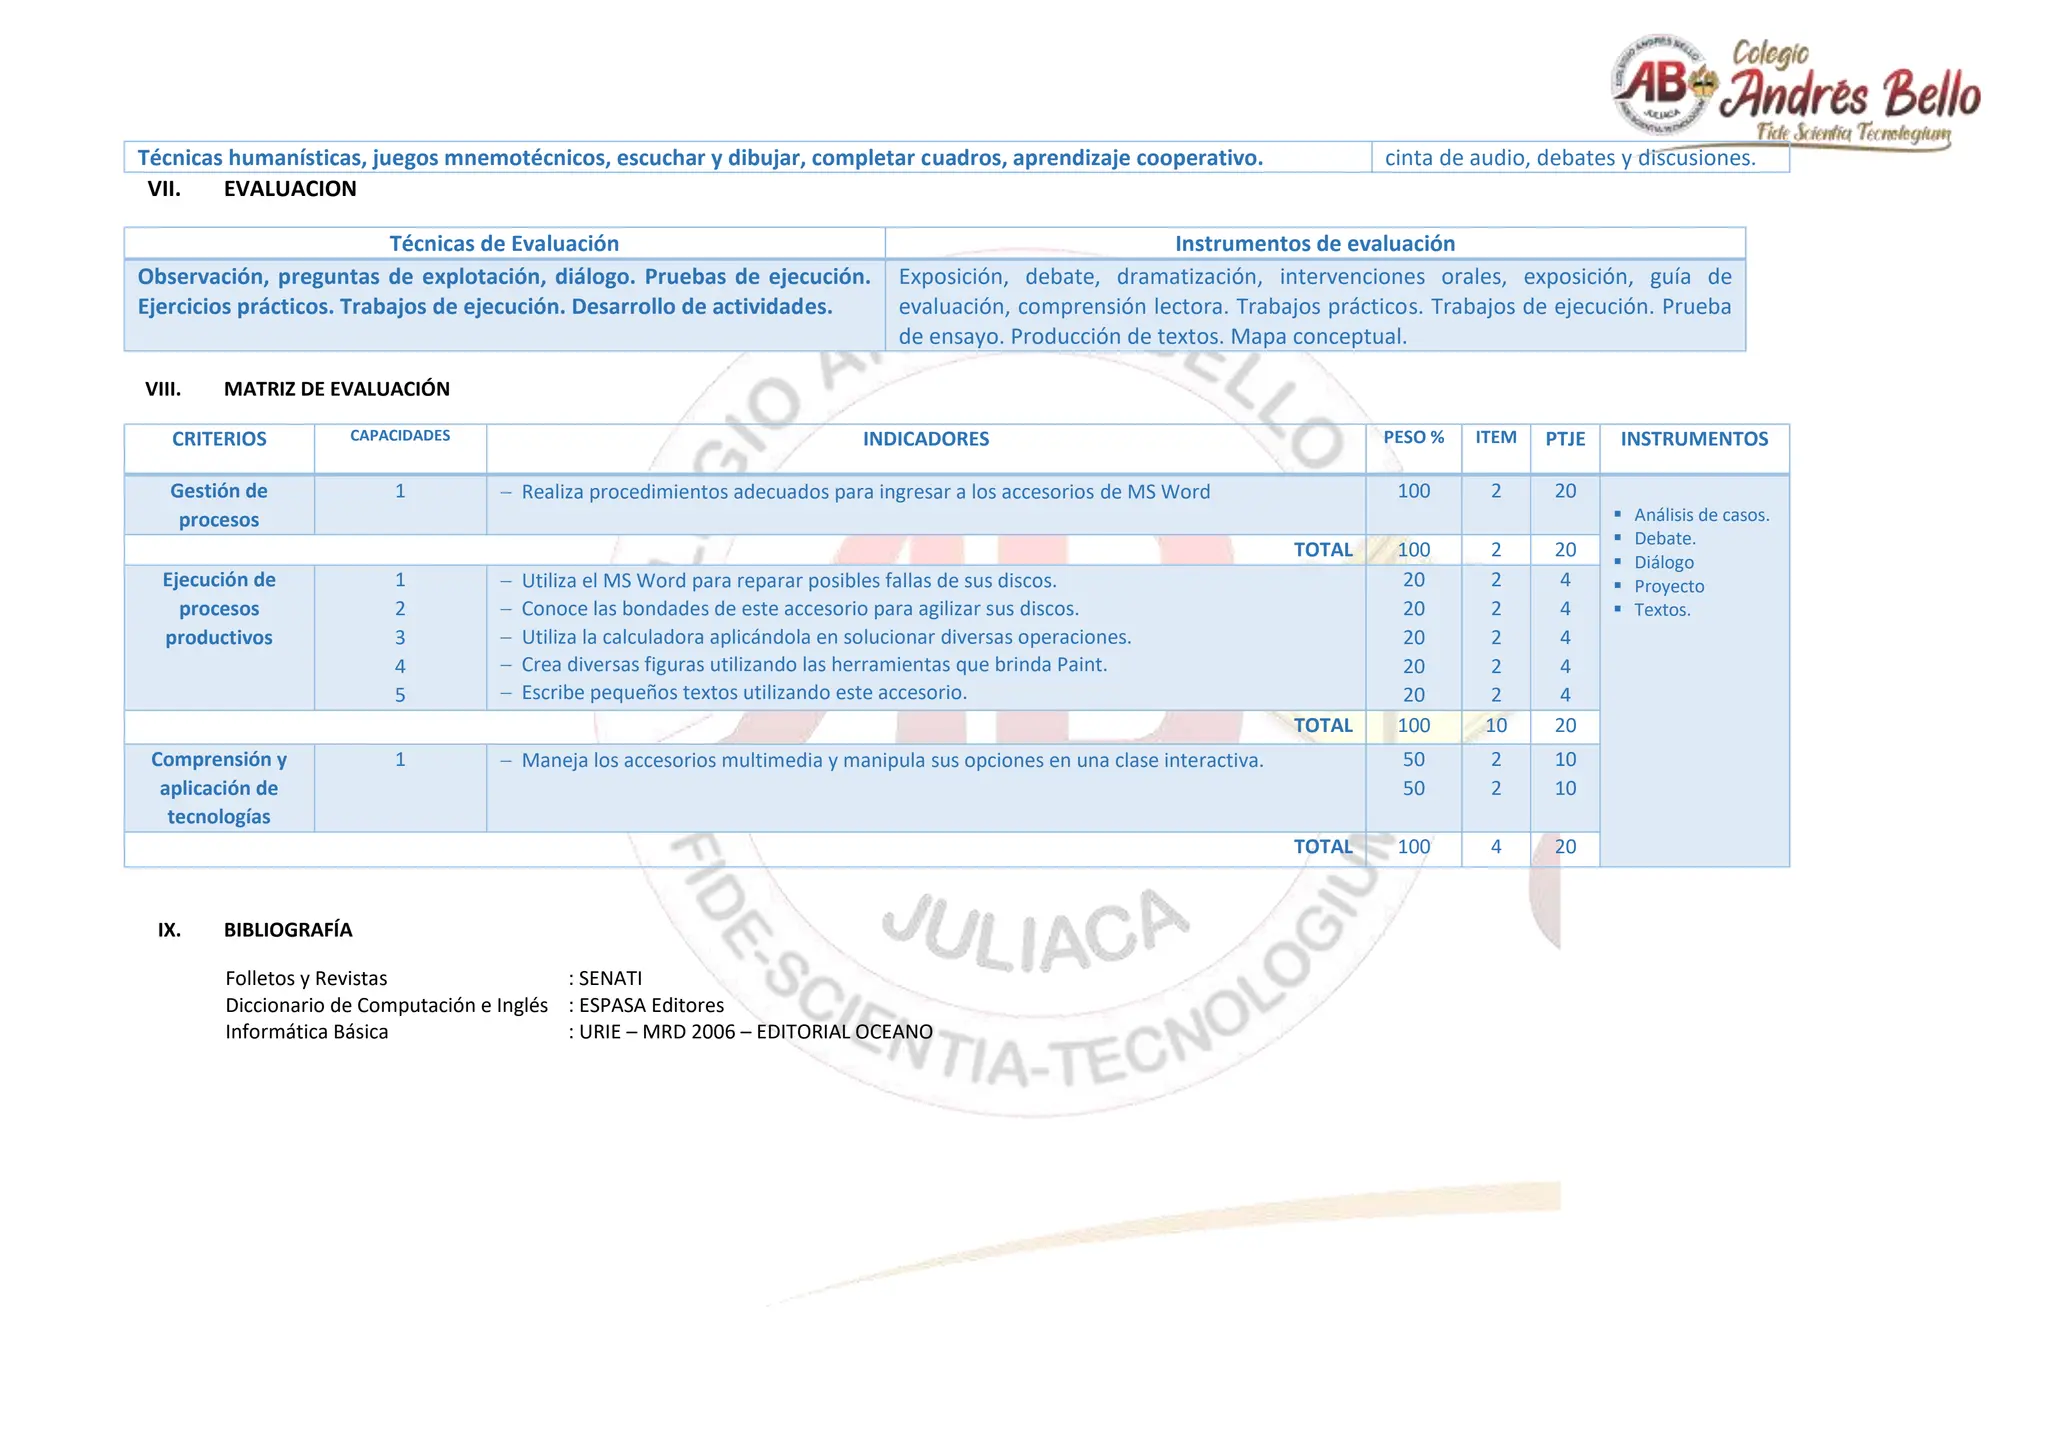Select the VII. EVALUACION heading

[x=251, y=189]
